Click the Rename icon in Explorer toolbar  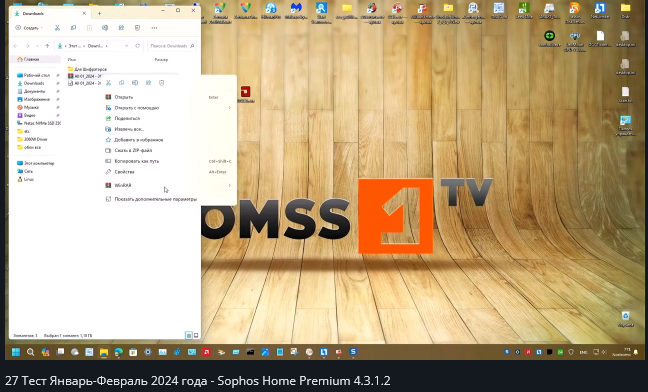[x=105, y=28]
